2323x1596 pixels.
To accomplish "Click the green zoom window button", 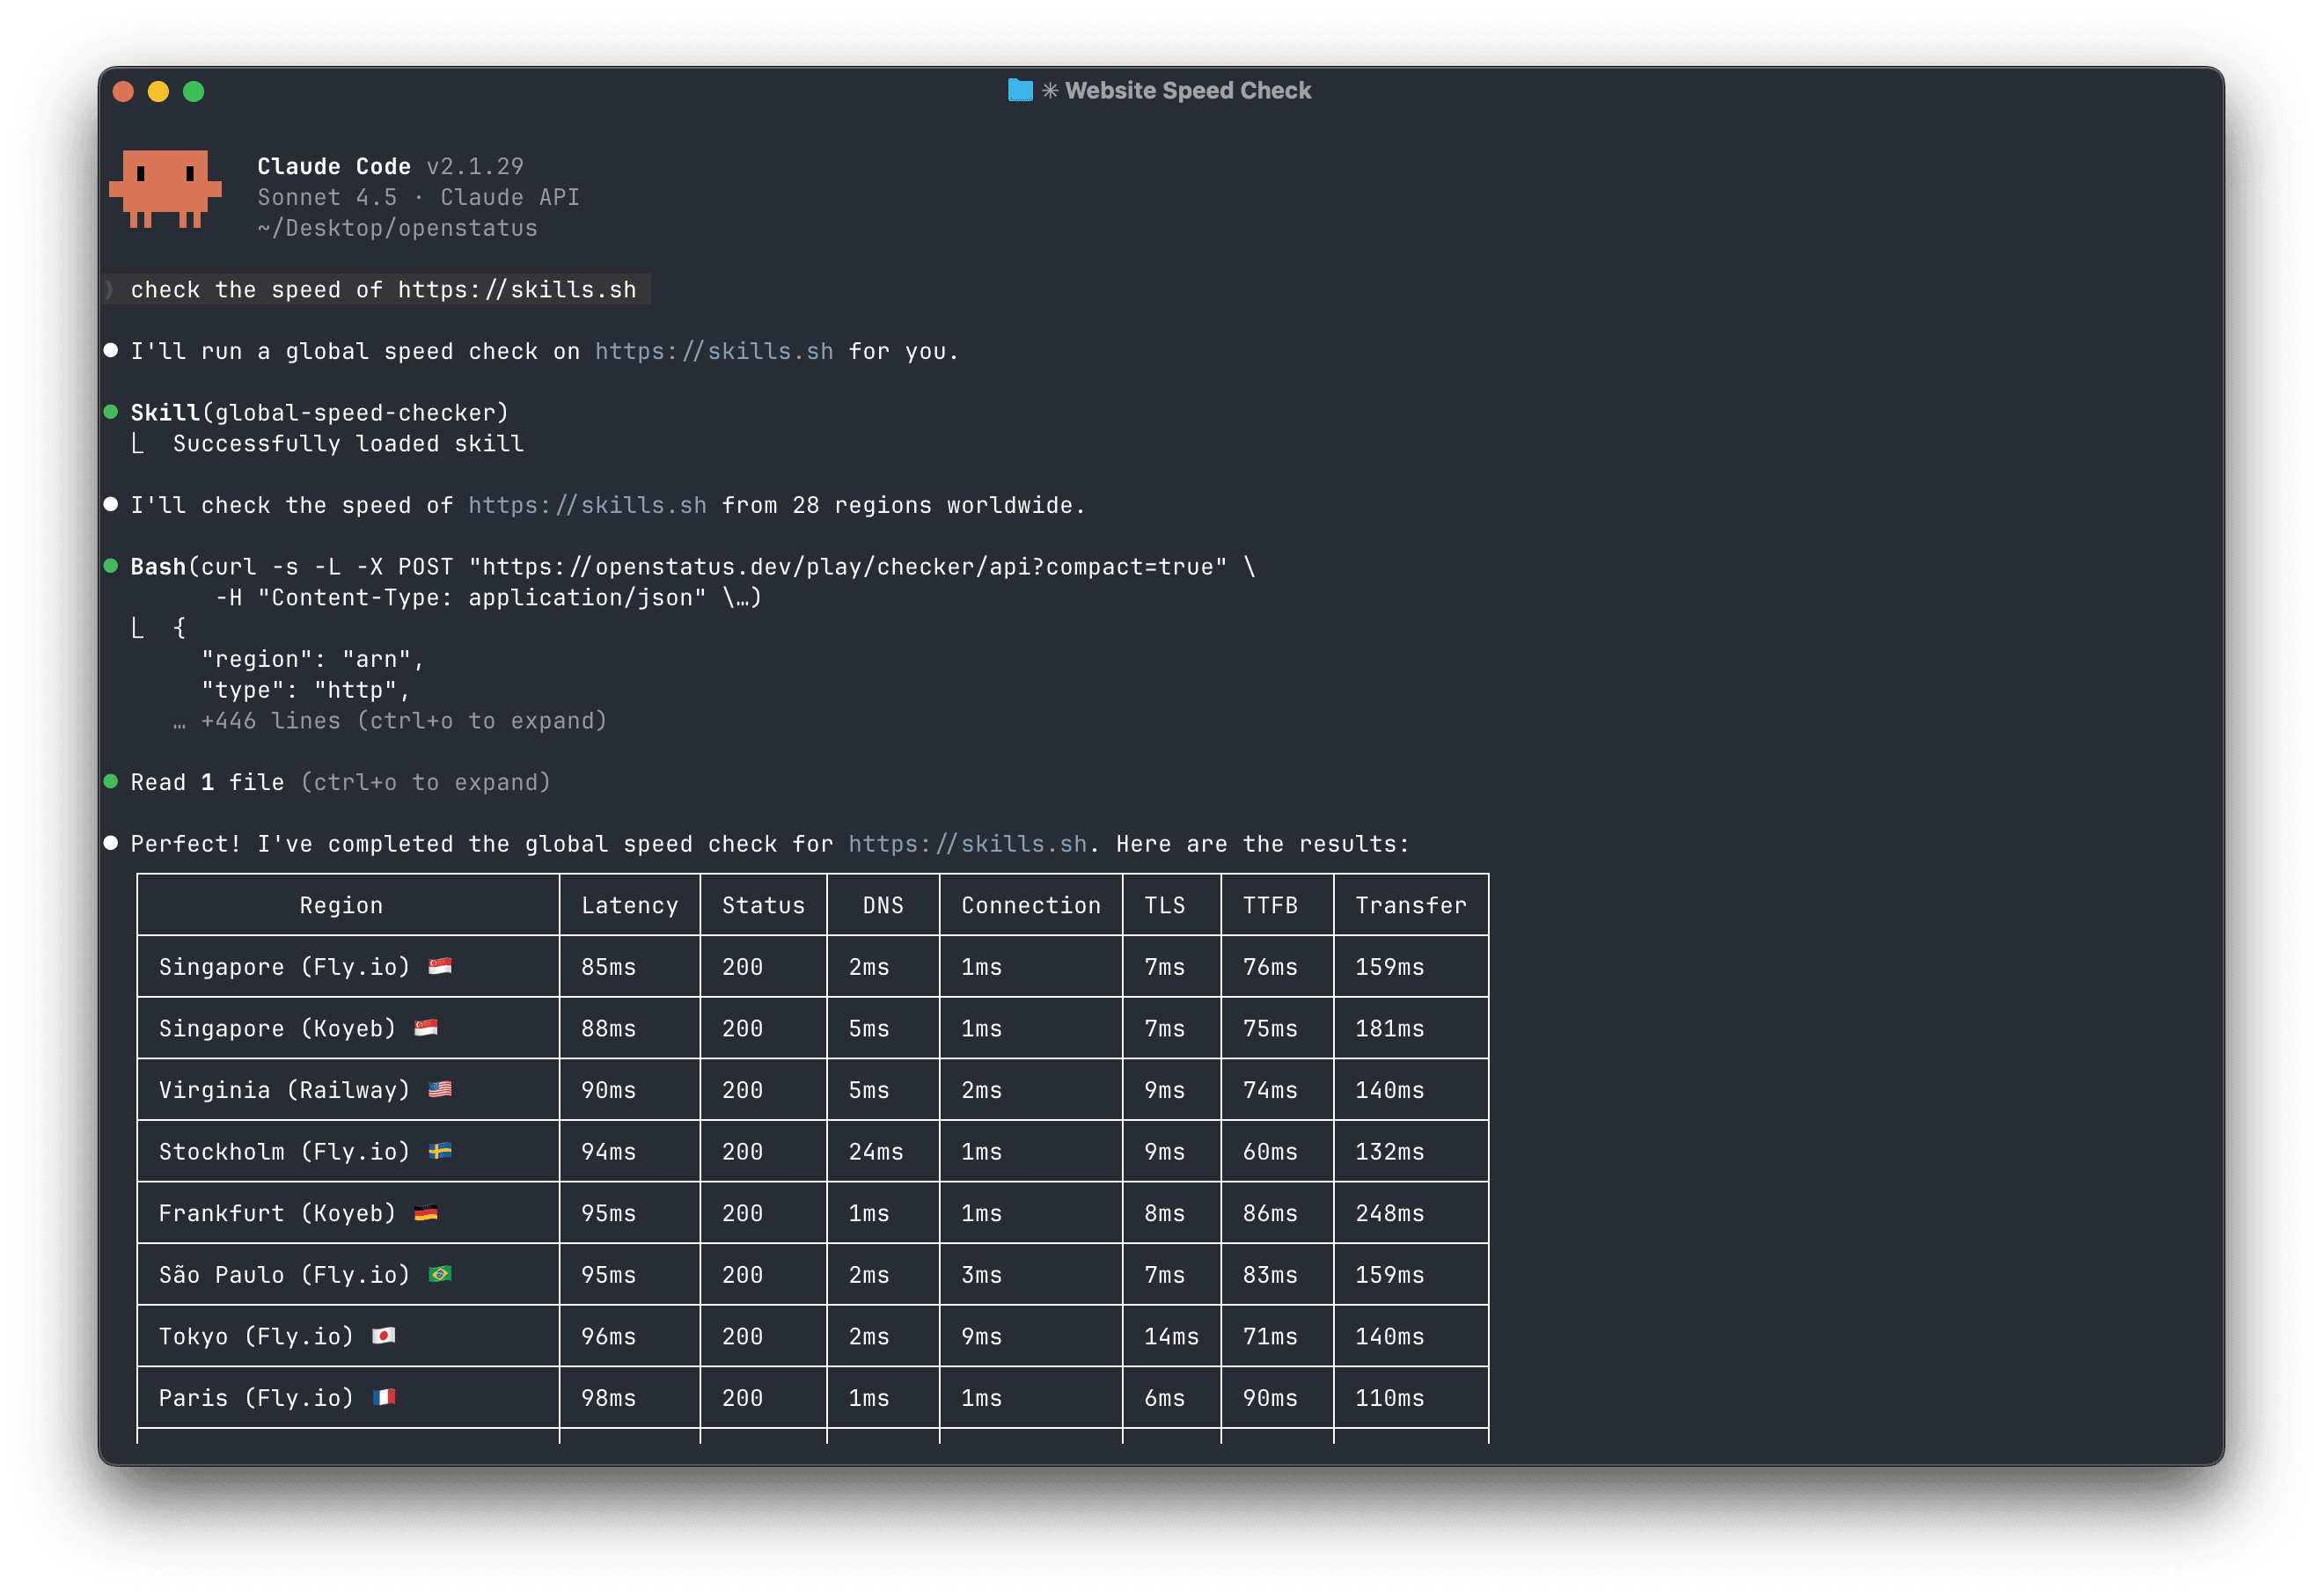I will tap(194, 92).
